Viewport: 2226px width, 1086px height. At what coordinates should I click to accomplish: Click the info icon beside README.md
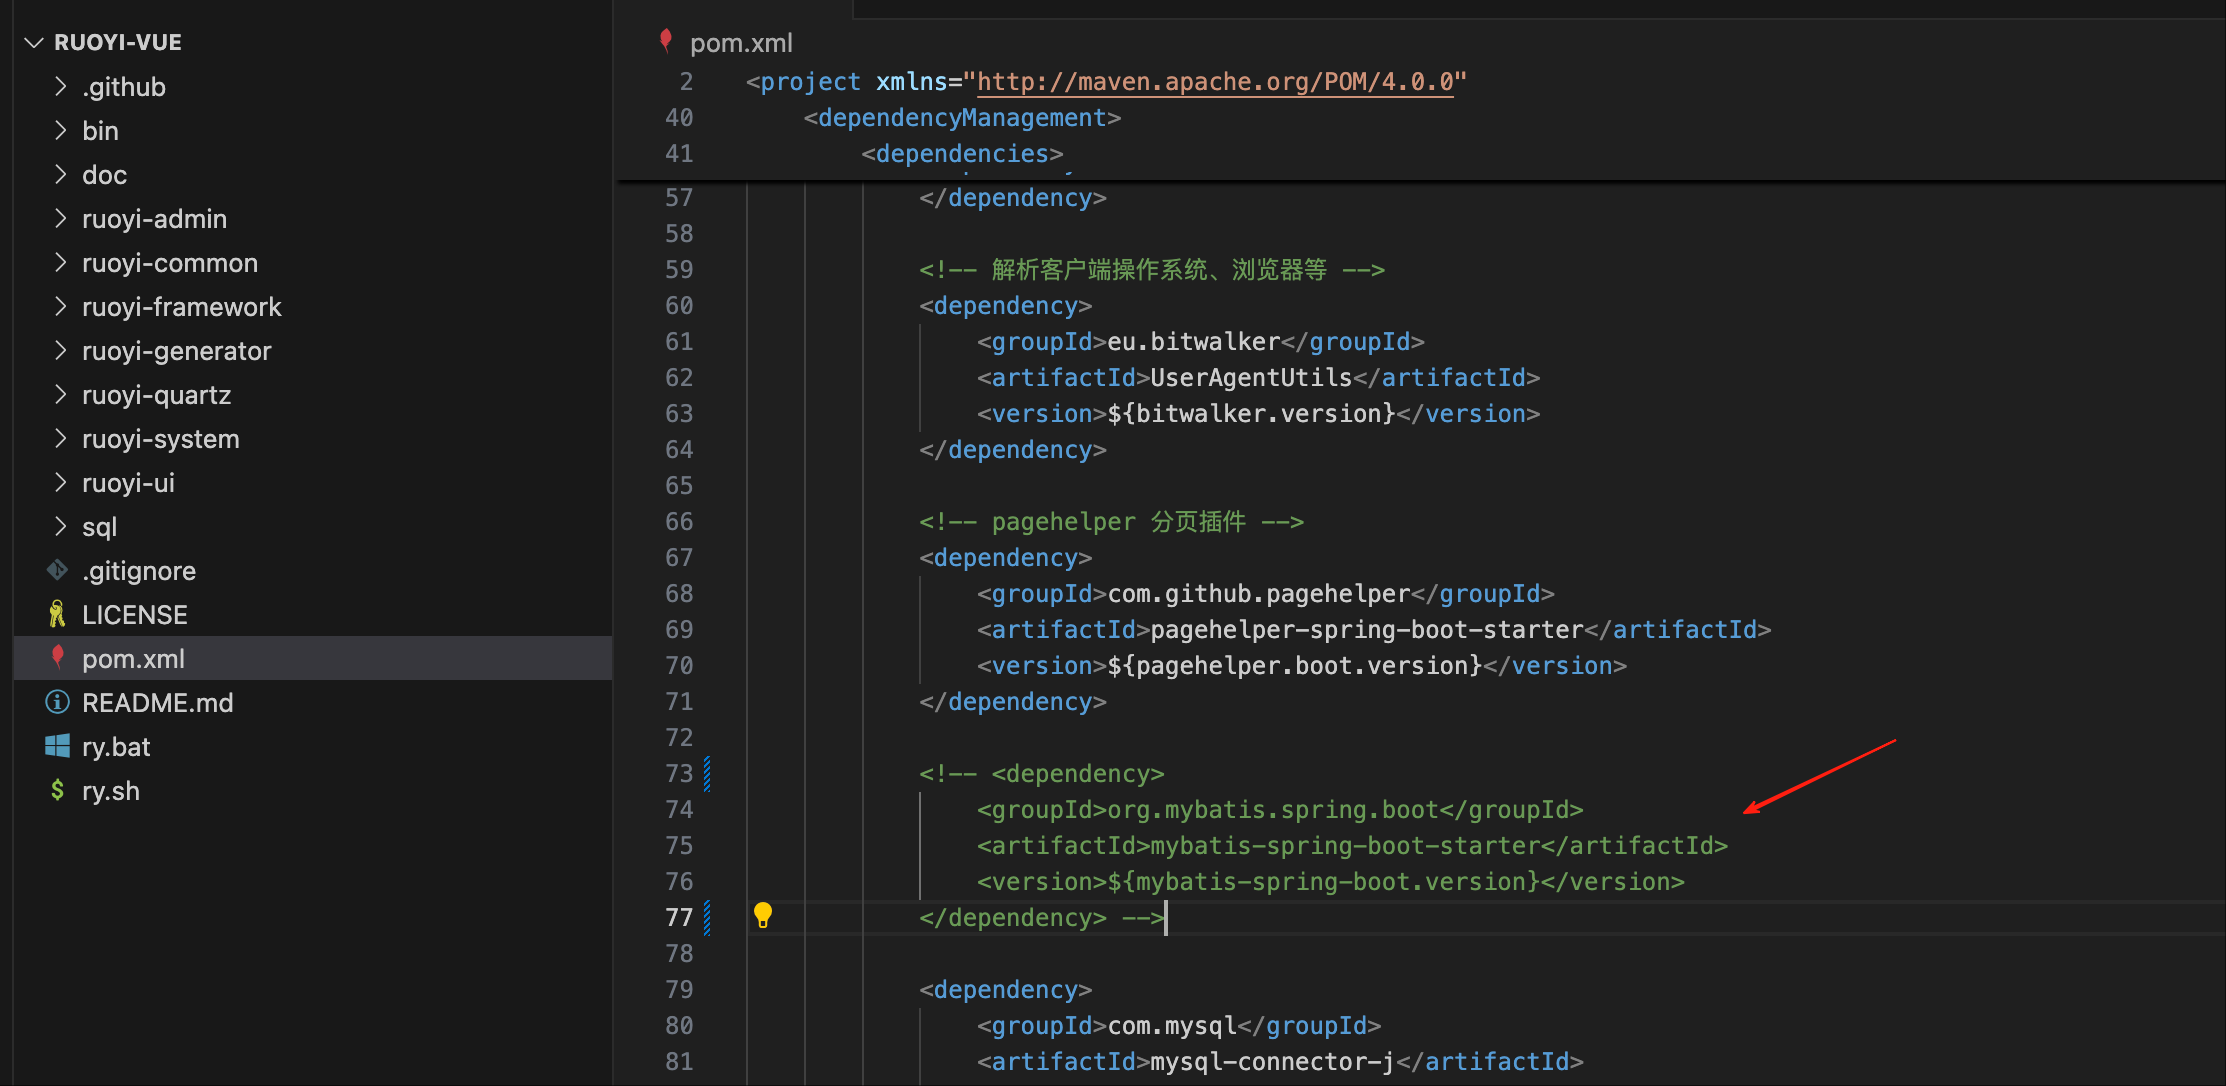pyautogui.click(x=57, y=702)
